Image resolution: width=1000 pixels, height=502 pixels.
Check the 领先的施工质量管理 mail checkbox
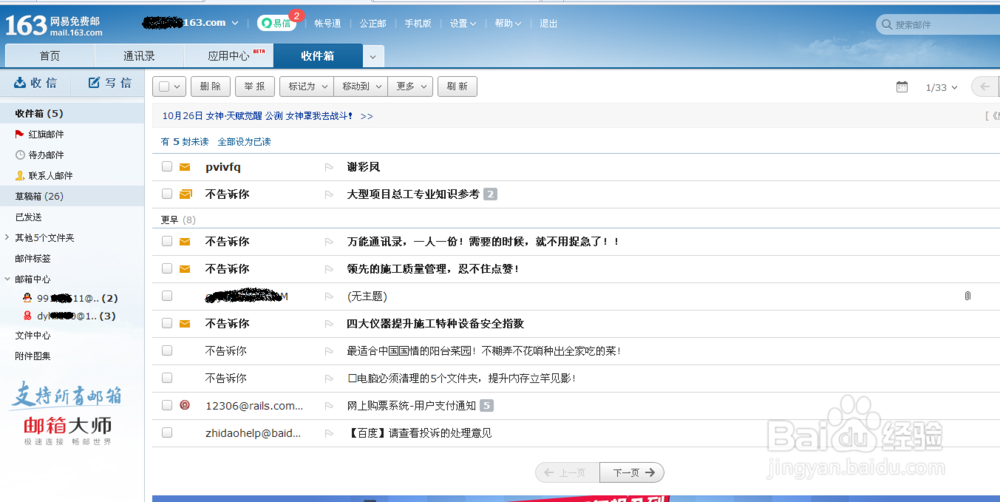click(x=167, y=269)
